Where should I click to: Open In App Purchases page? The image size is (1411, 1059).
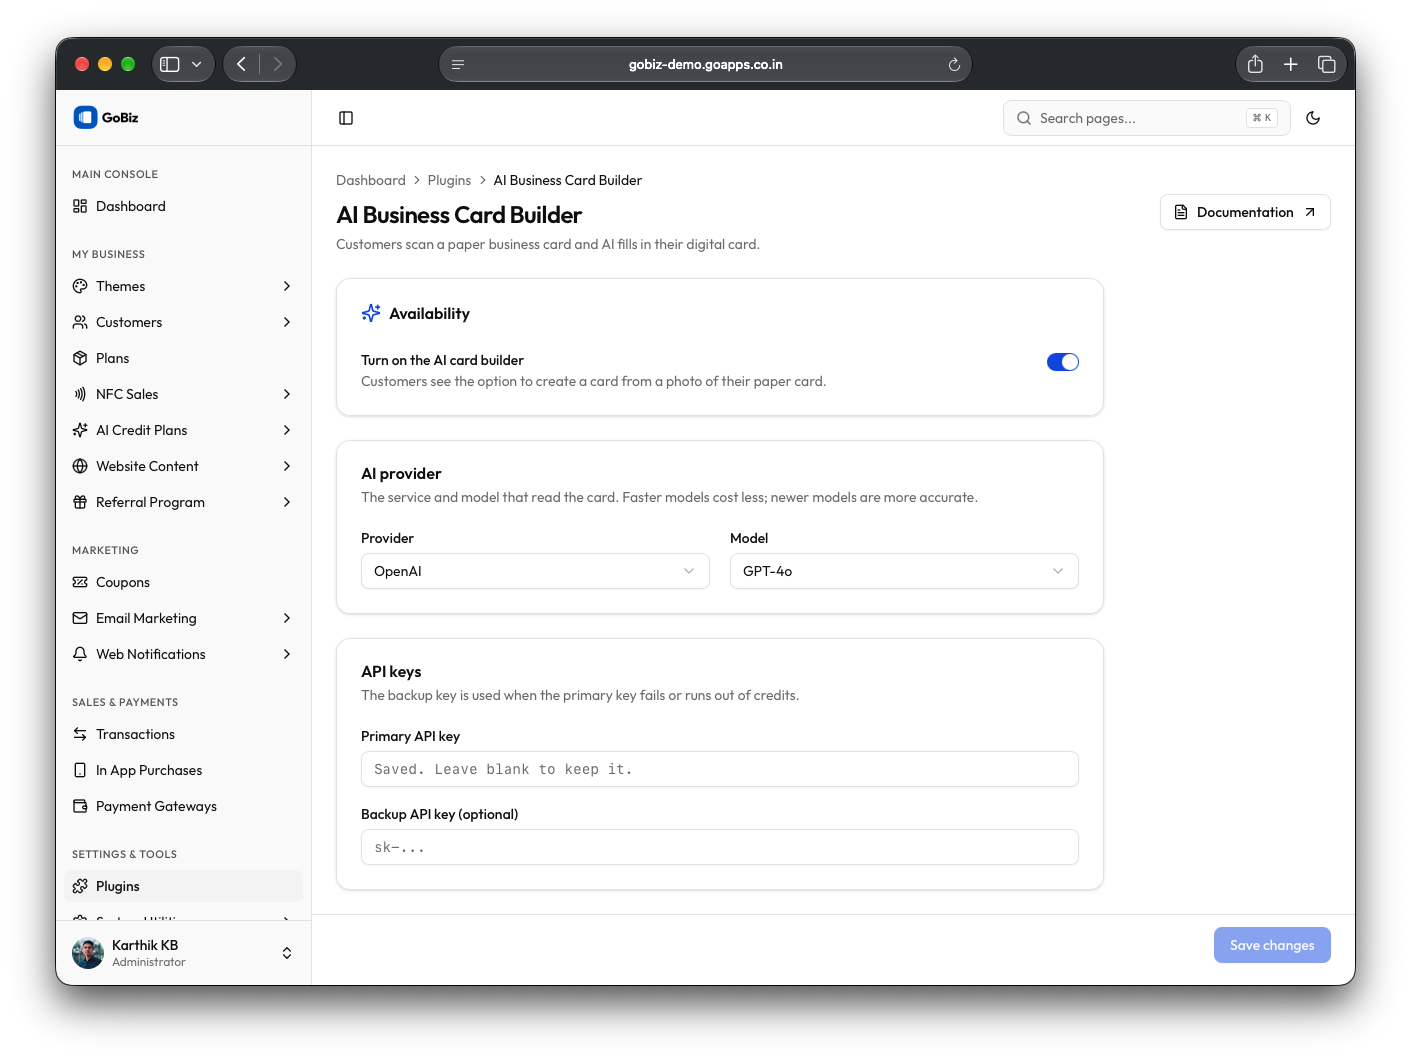coord(184,770)
